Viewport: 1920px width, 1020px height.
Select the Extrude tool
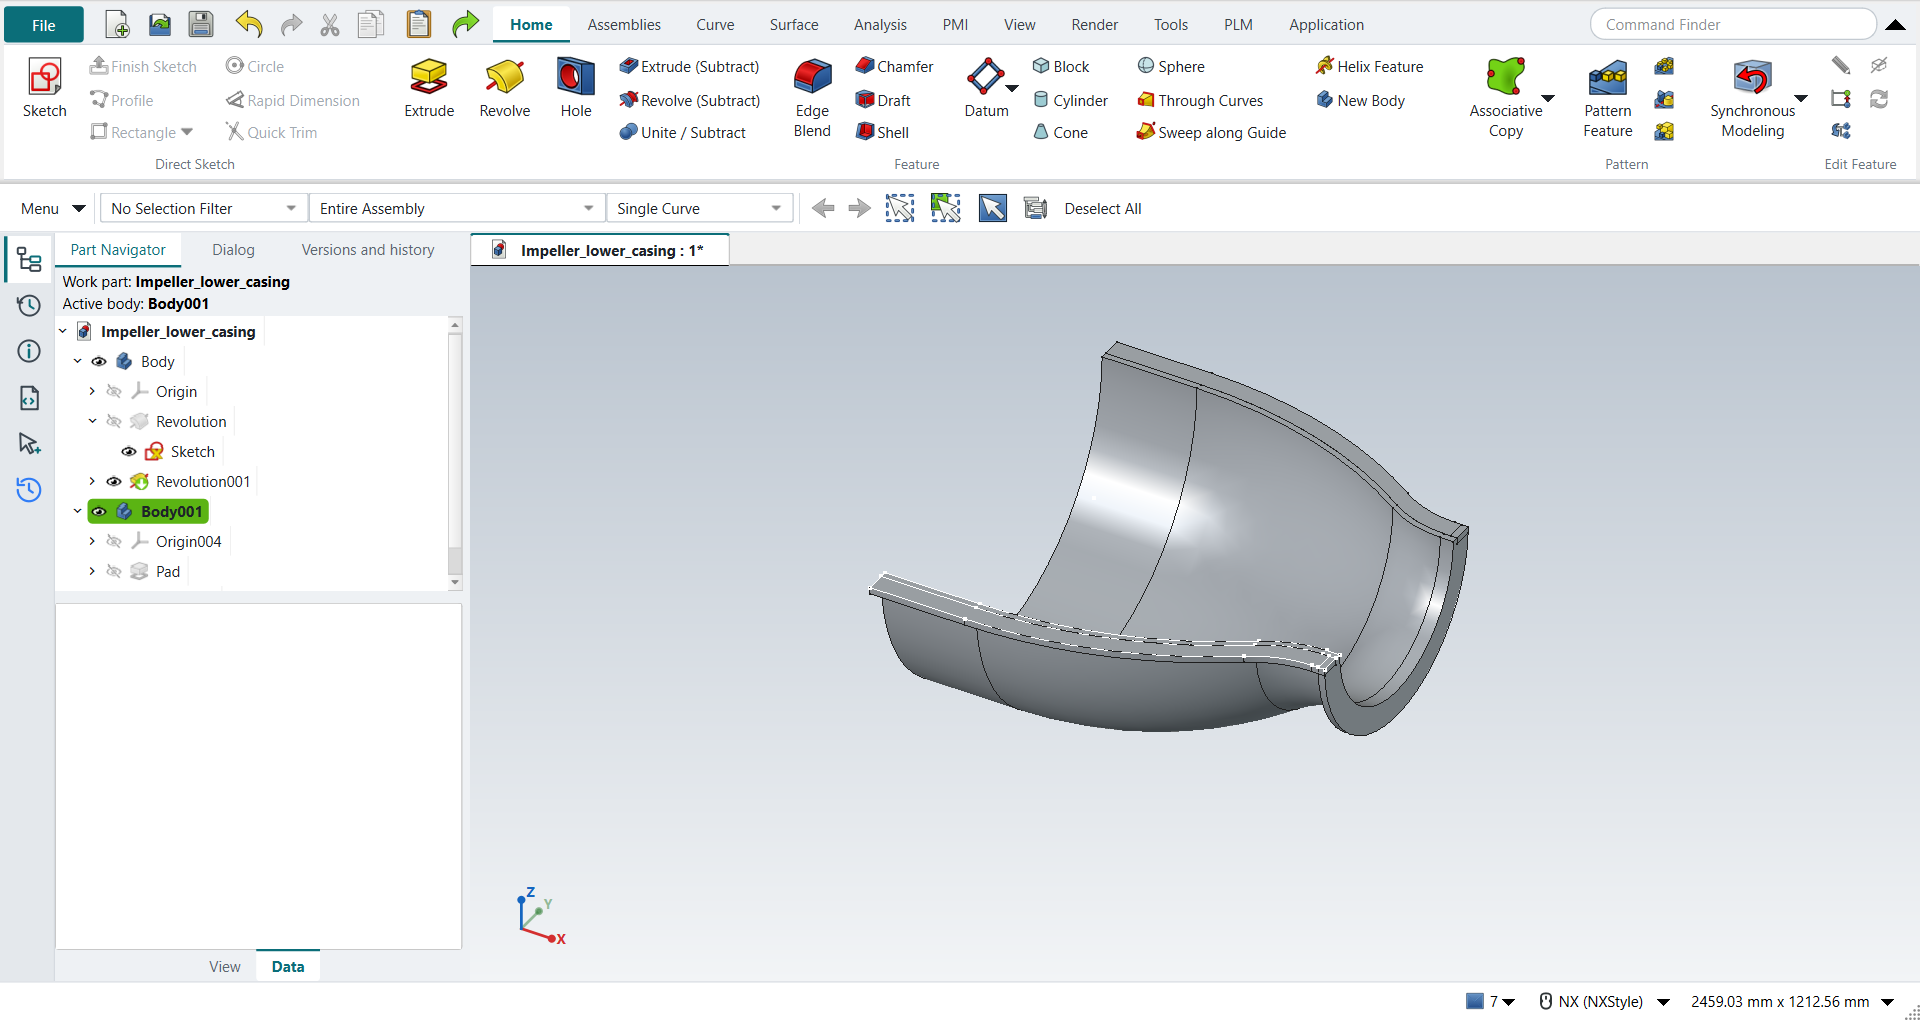tap(429, 88)
